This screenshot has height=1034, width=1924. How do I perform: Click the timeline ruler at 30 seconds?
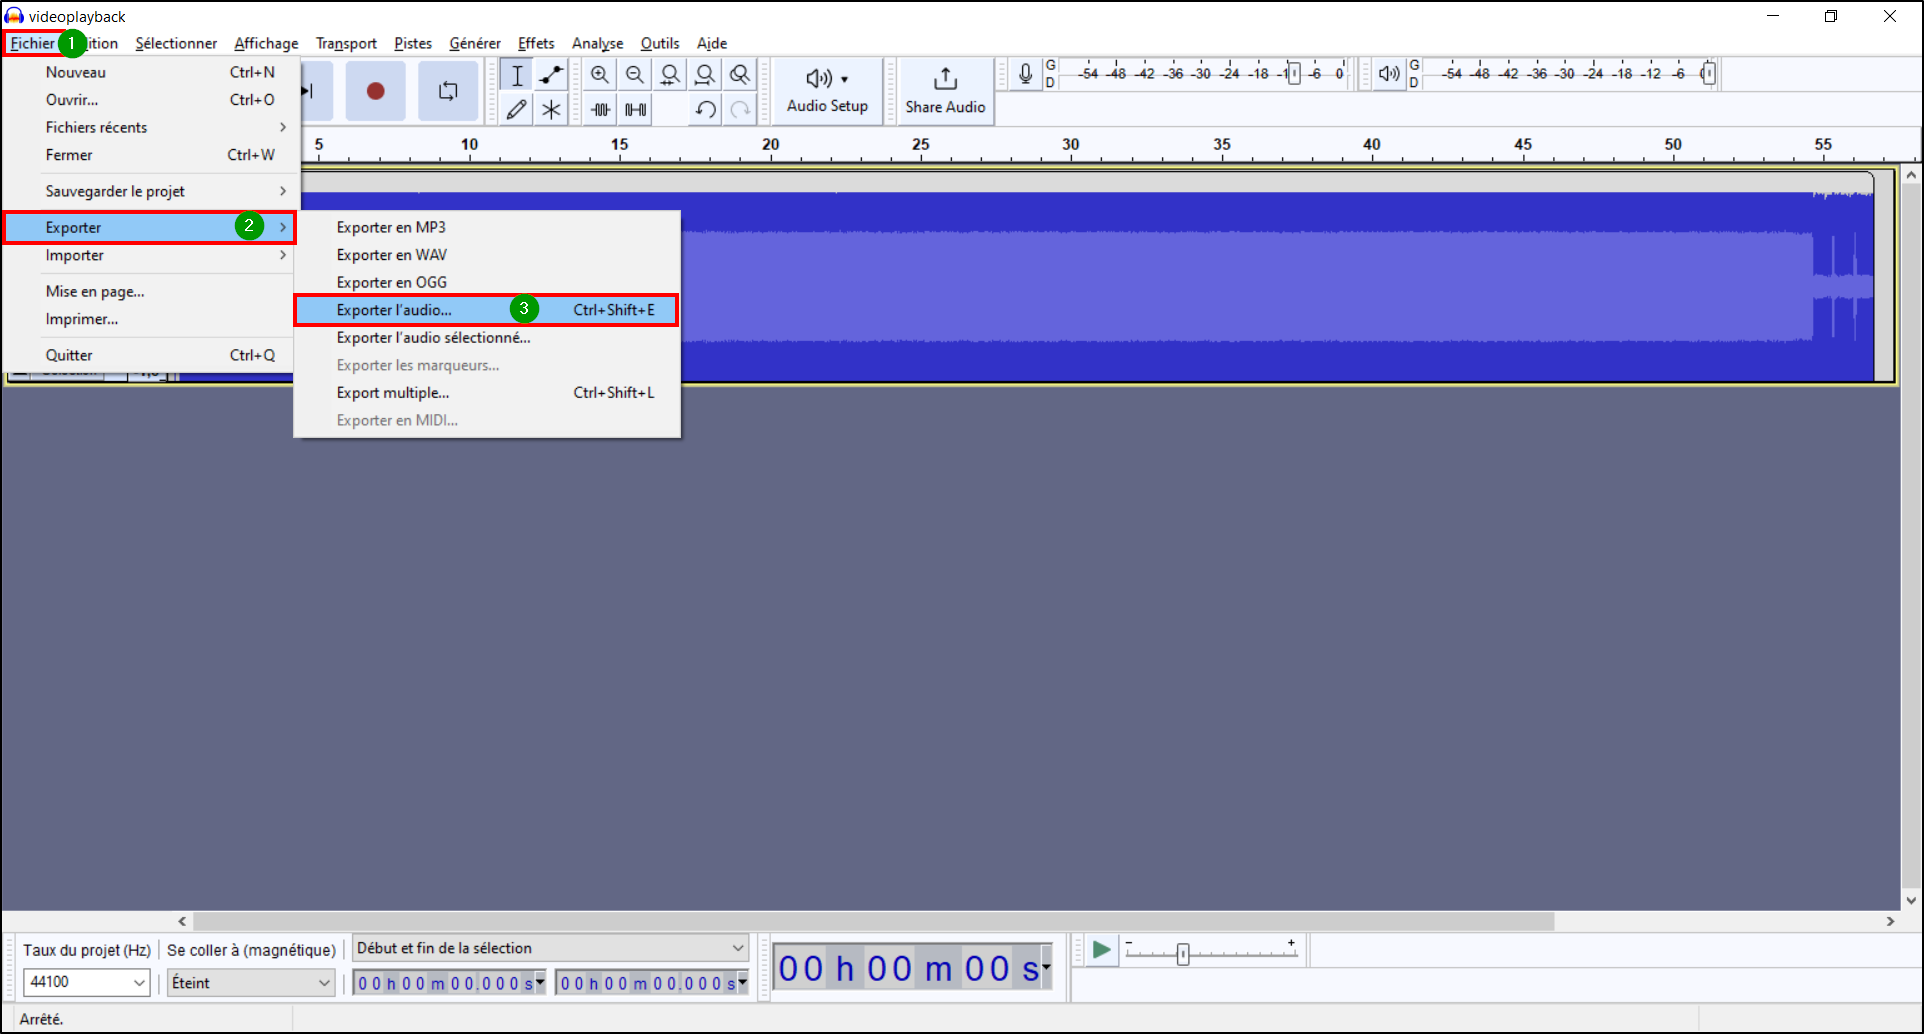(1071, 147)
